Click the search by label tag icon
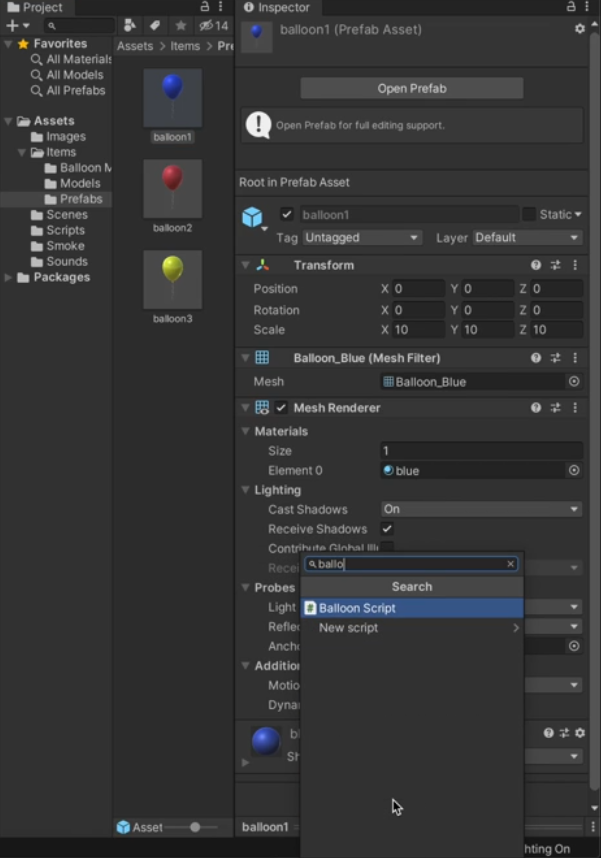The width and height of the screenshot is (601, 858). pos(156,25)
